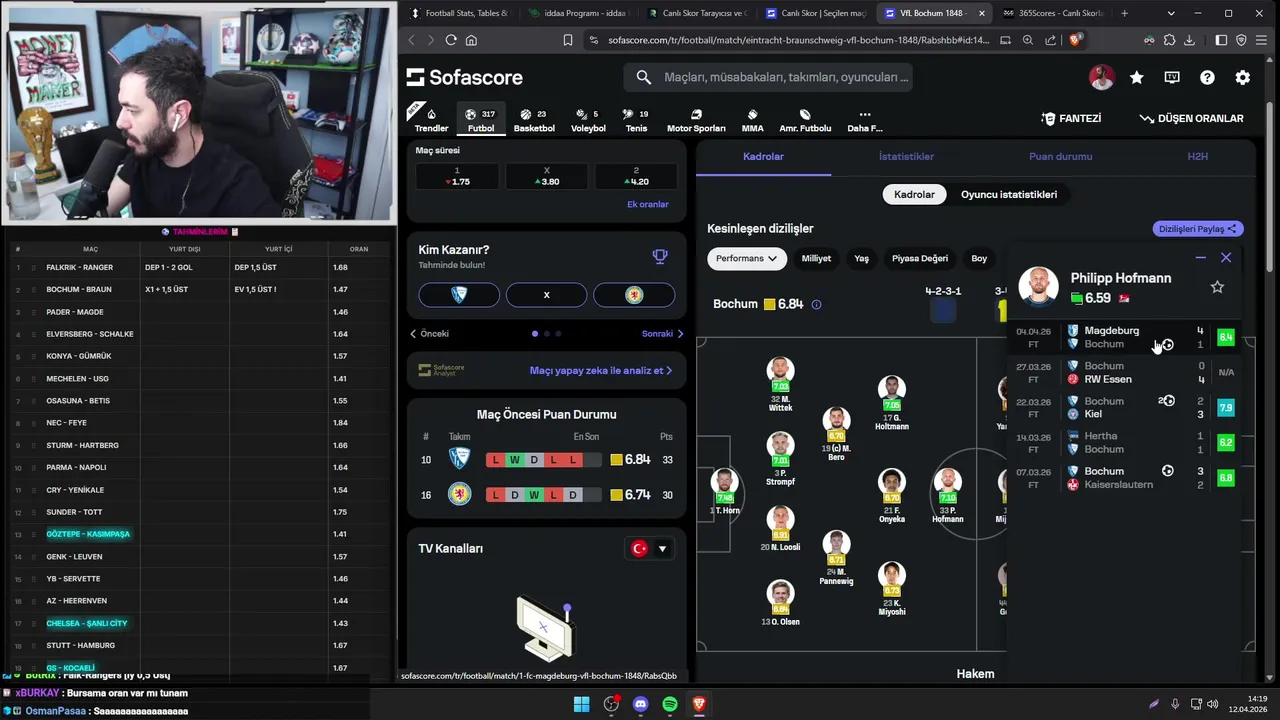Go to Sonraki card
The width and height of the screenshot is (1280, 720).
[x=663, y=334]
